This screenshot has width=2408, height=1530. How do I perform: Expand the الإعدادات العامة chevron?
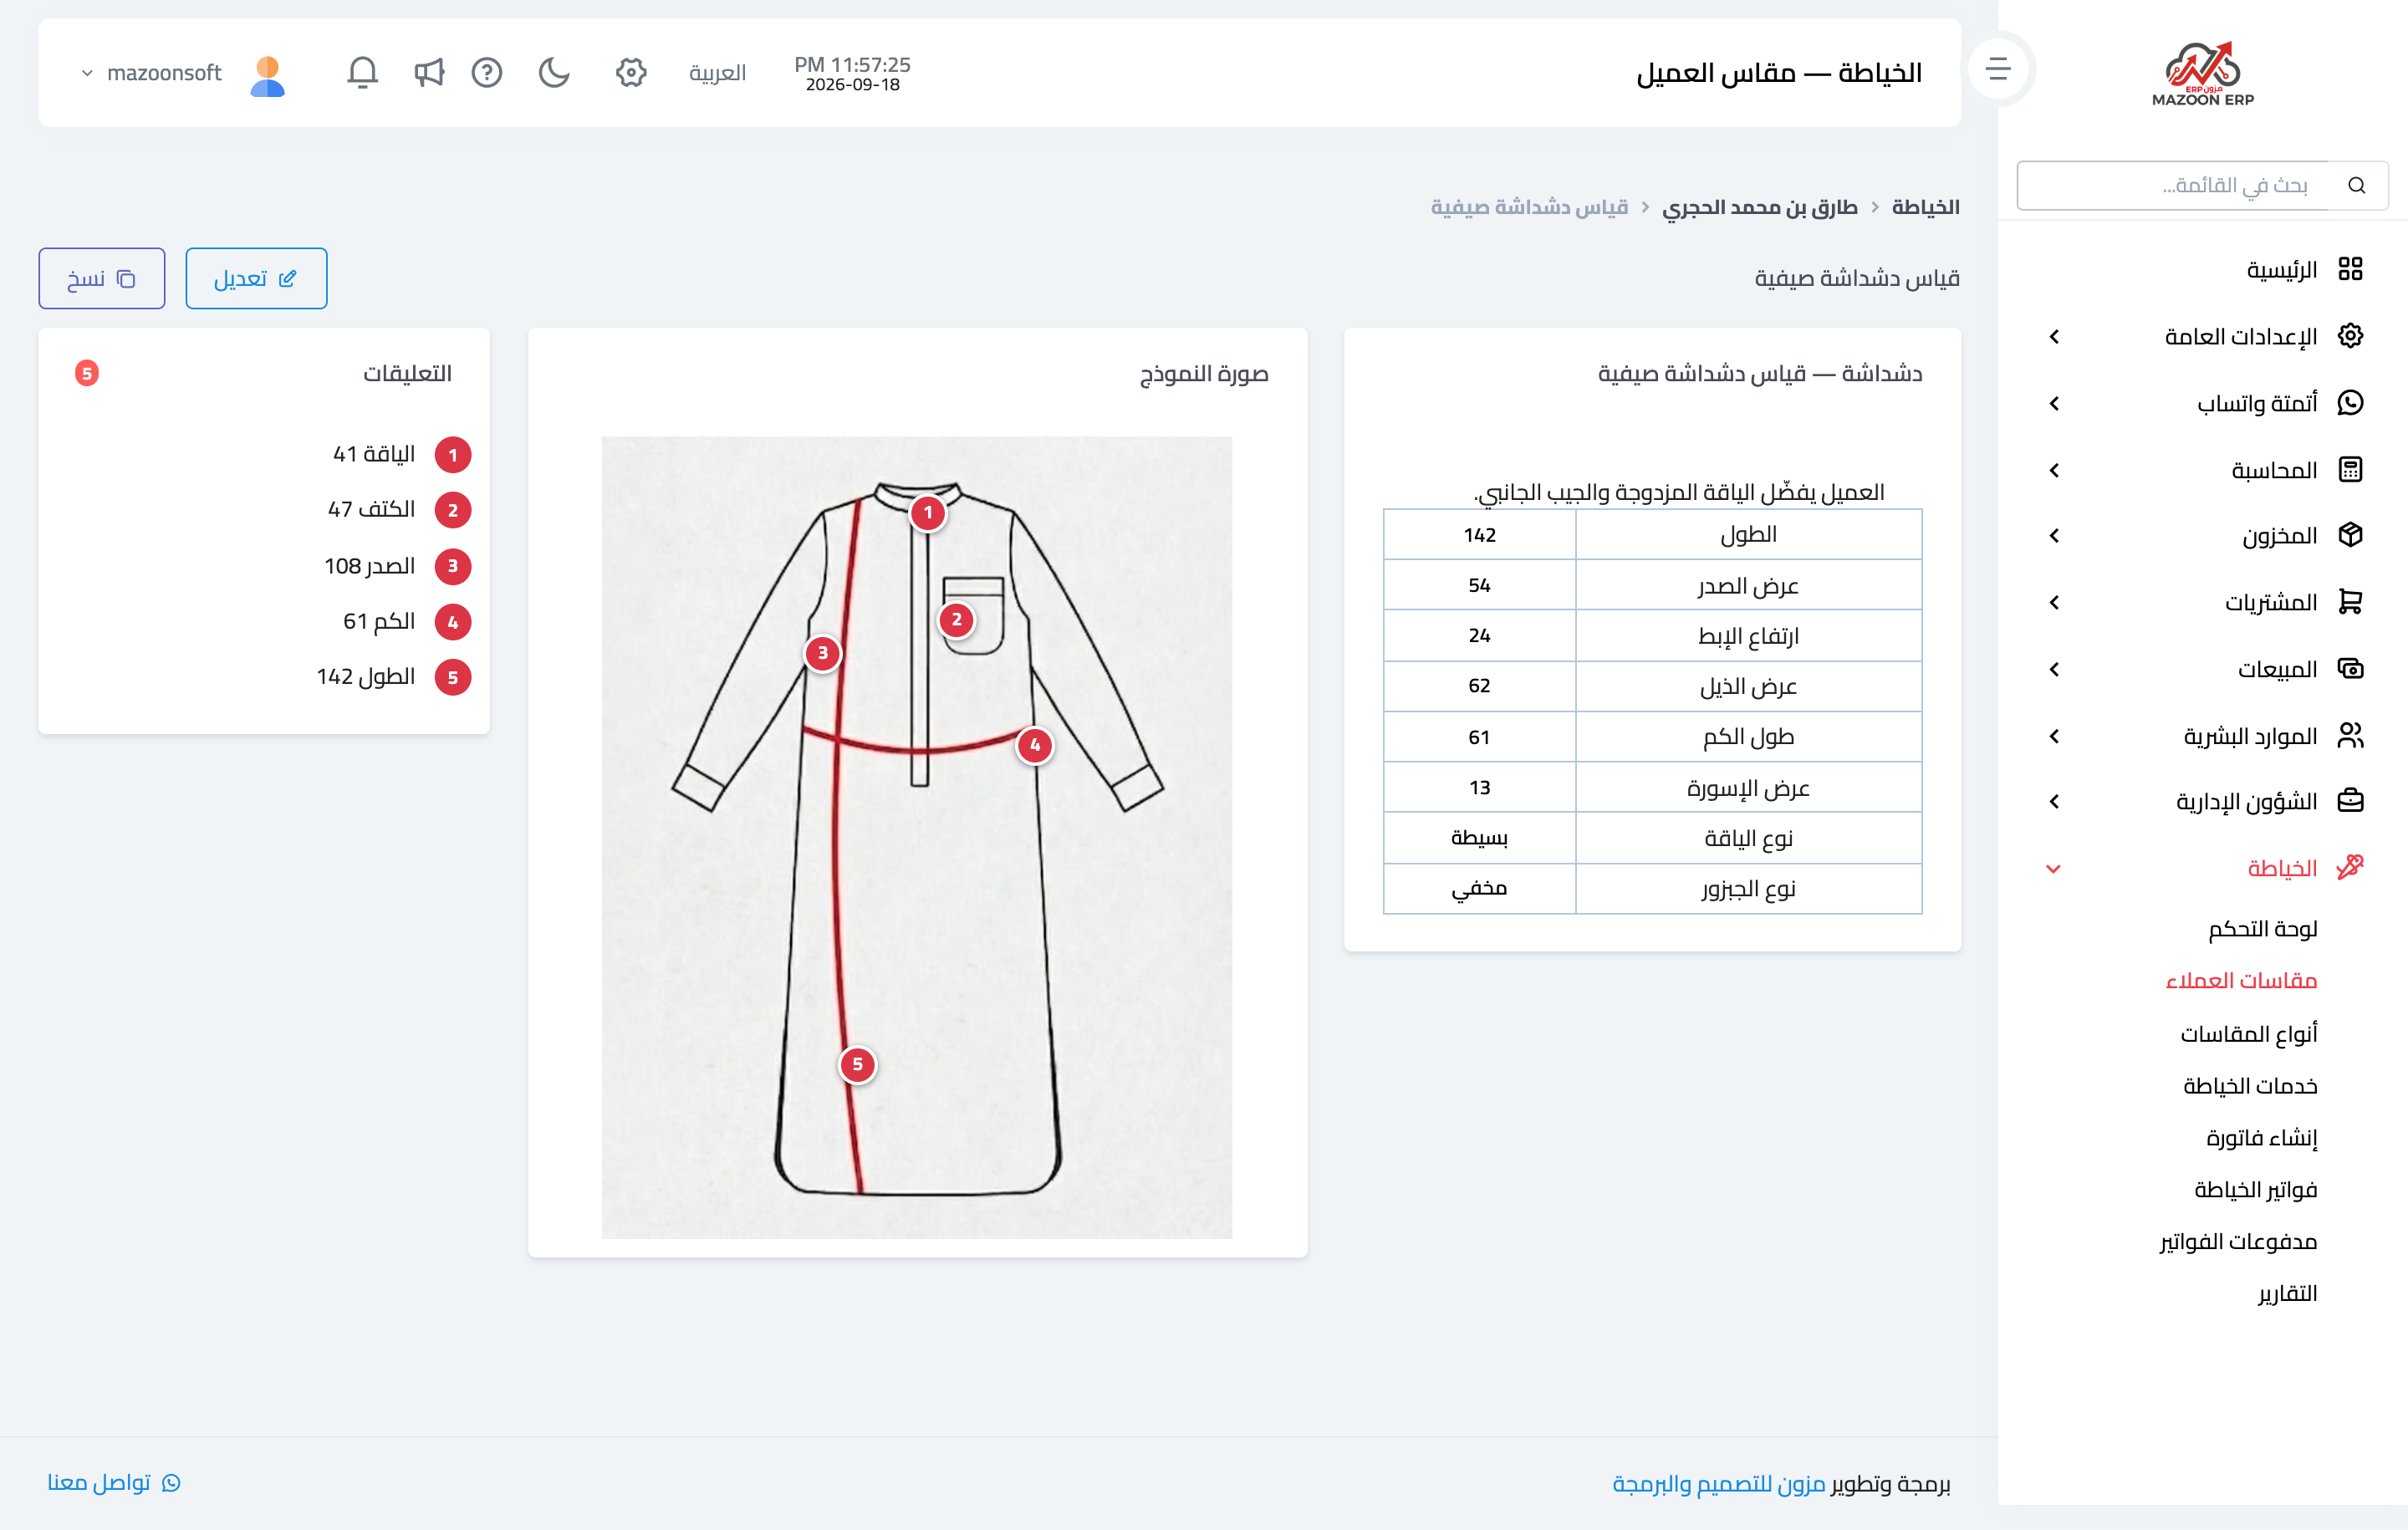[x=2055, y=337]
